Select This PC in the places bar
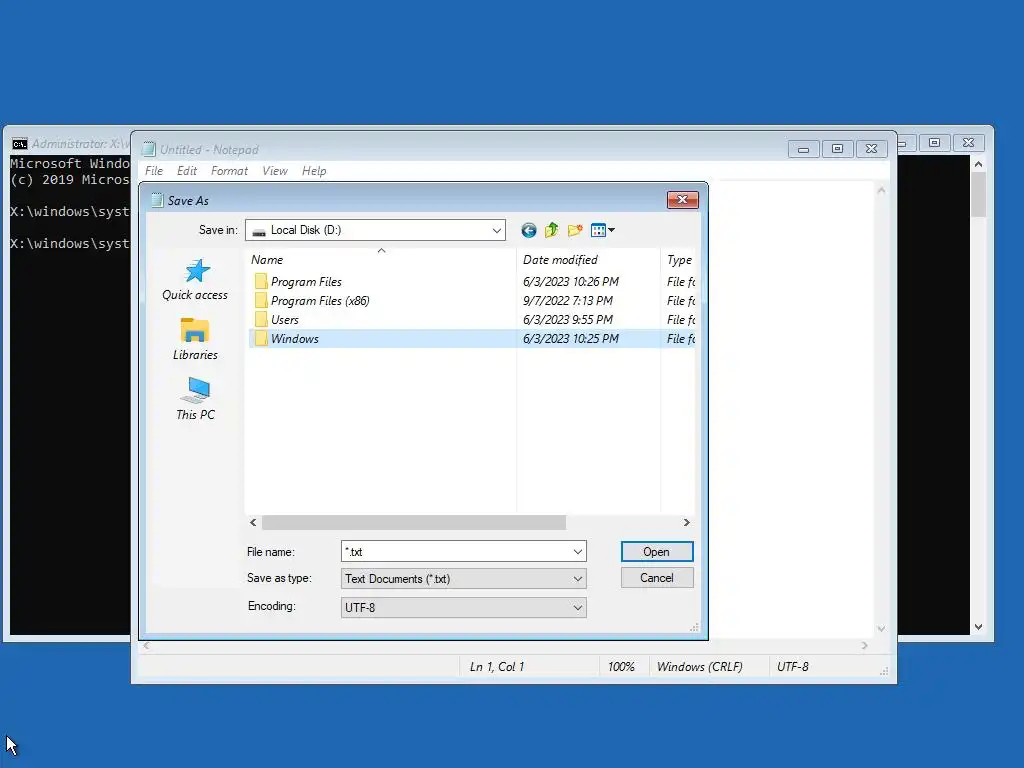The width and height of the screenshot is (1024, 768). (195, 399)
